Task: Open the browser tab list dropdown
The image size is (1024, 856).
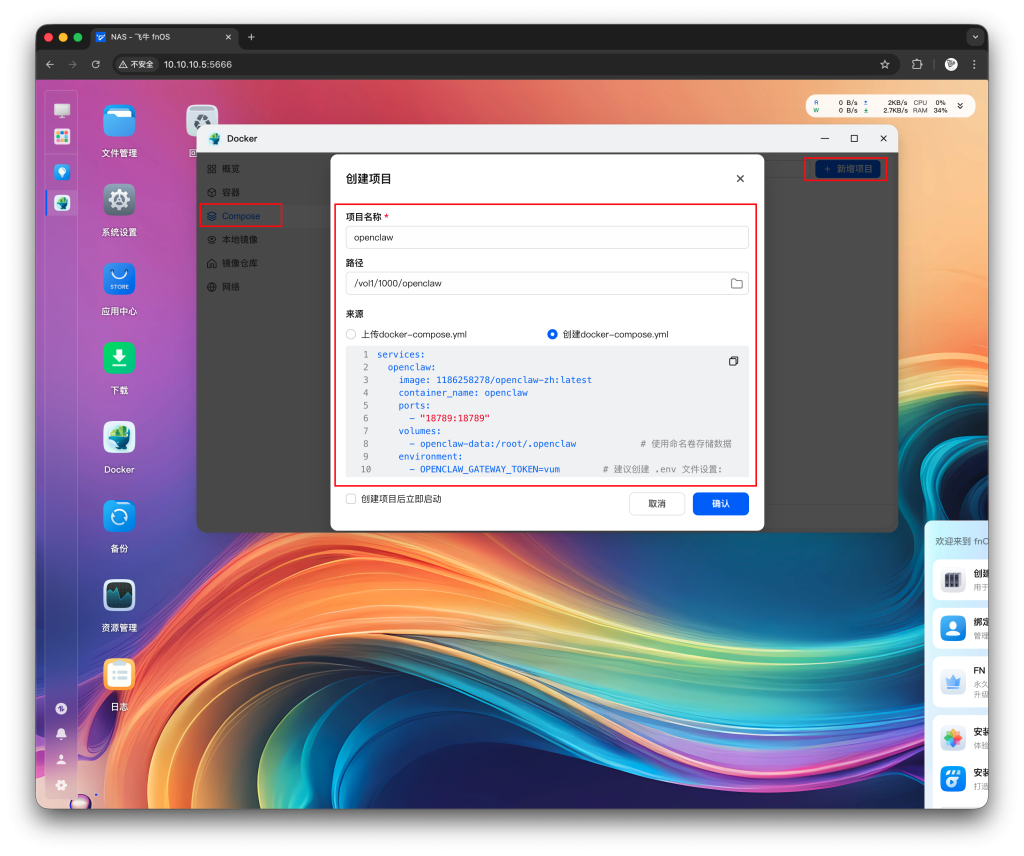Action: click(x=975, y=37)
